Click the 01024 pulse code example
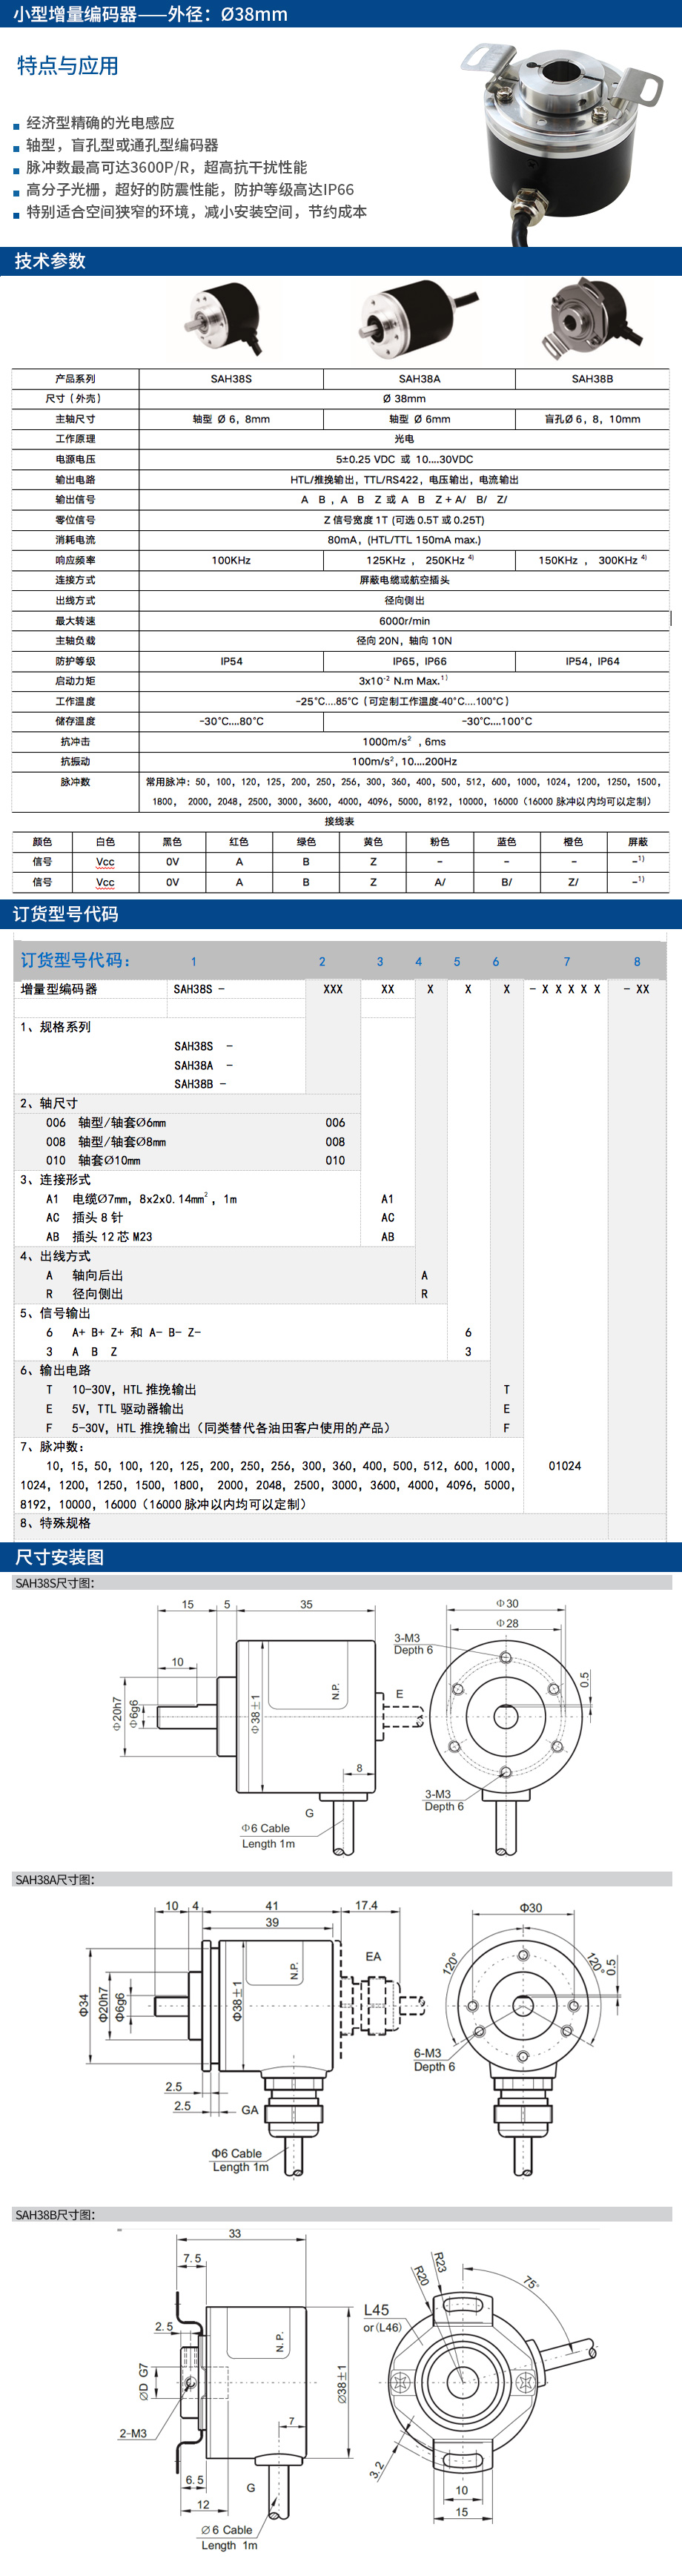This screenshot has width=682, height=2576. pyautogui.click(x=565, y=1466)
